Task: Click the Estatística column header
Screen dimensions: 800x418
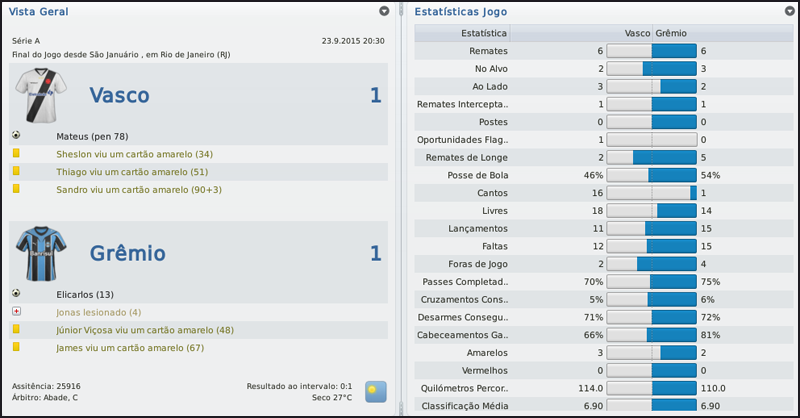Action: (482, 33)
